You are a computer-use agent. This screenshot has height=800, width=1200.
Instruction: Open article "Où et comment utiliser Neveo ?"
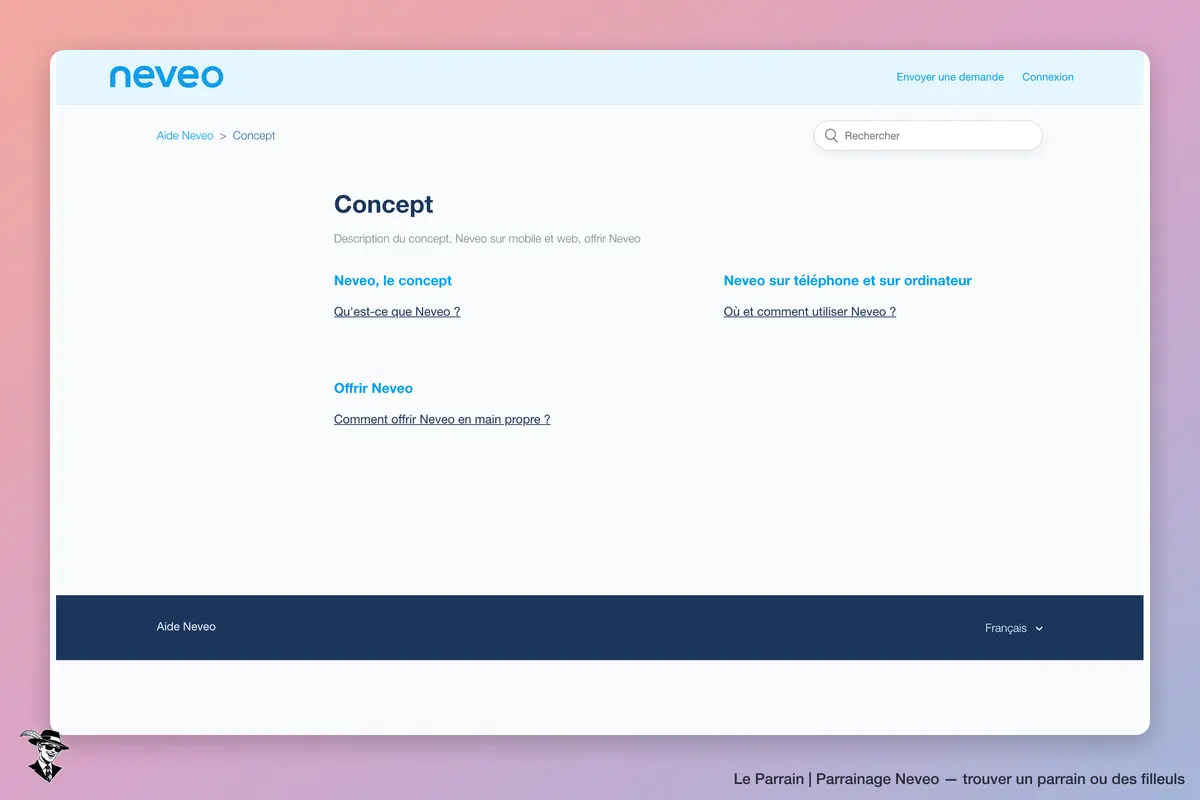tap(810, 312)
